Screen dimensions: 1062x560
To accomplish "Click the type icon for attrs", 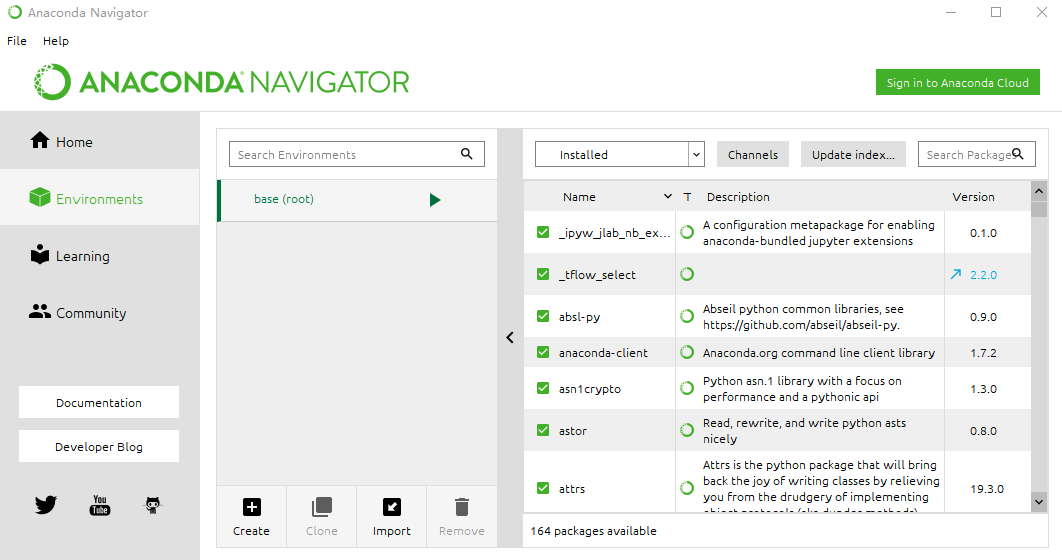I will [687, 488].
